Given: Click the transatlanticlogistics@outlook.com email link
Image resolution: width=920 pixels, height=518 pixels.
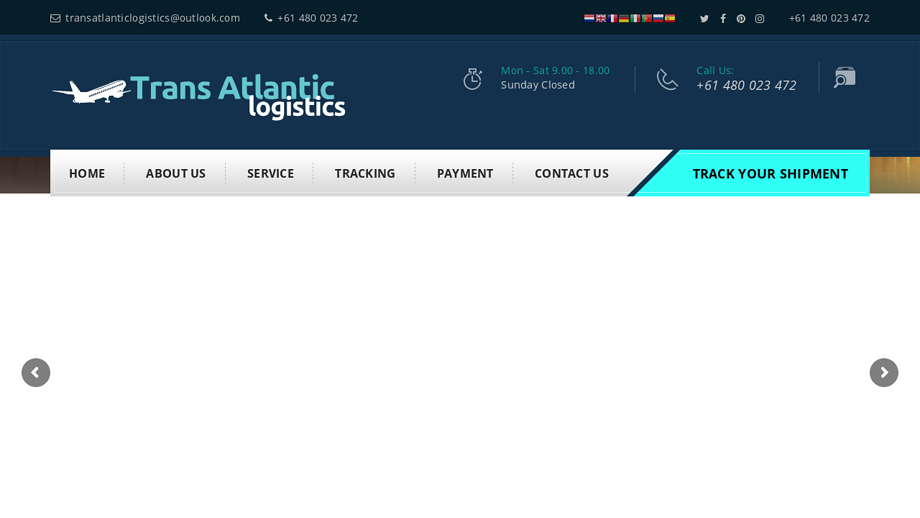Looking at the screenshot, I should (152, 18).
